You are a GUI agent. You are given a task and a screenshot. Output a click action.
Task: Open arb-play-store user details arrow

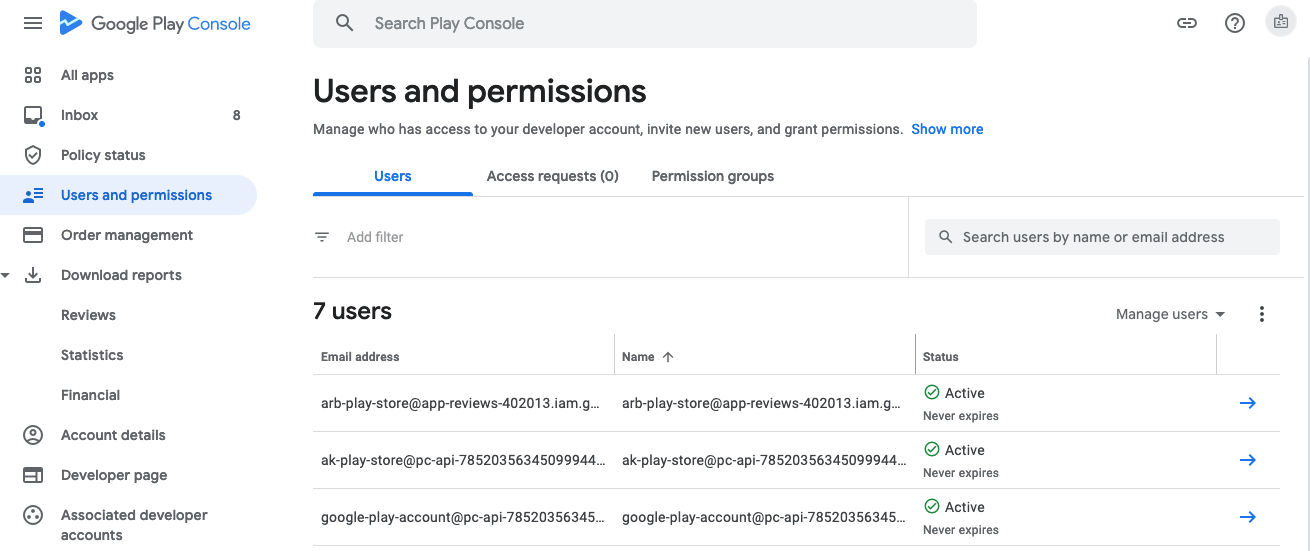click(1248, 403)
